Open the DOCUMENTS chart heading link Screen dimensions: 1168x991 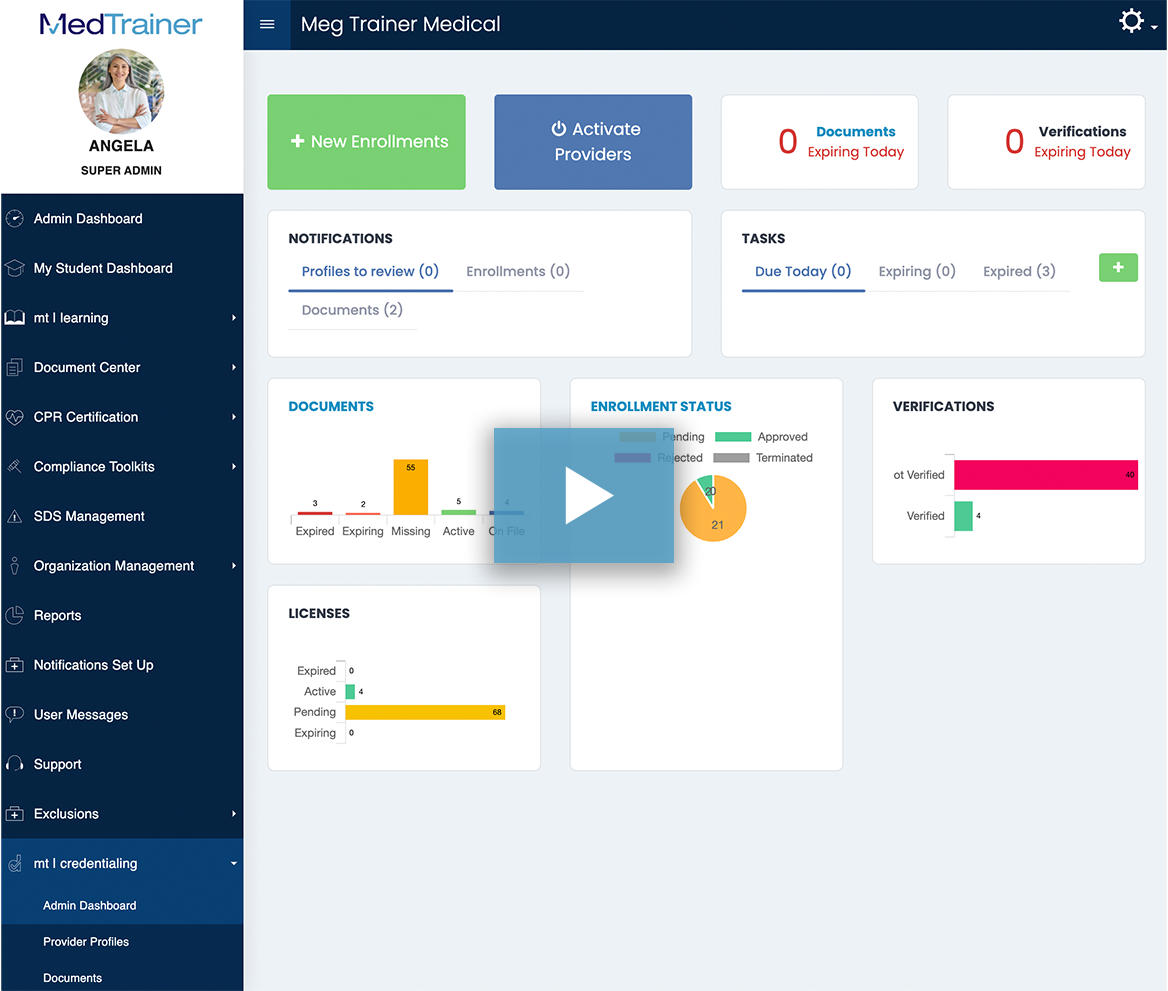point(331,406)
